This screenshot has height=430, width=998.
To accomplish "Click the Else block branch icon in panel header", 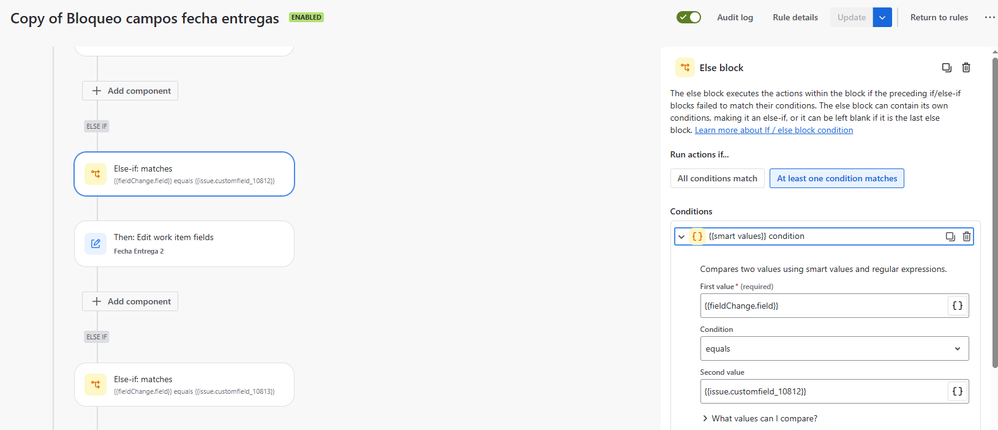I will [685, 67].
